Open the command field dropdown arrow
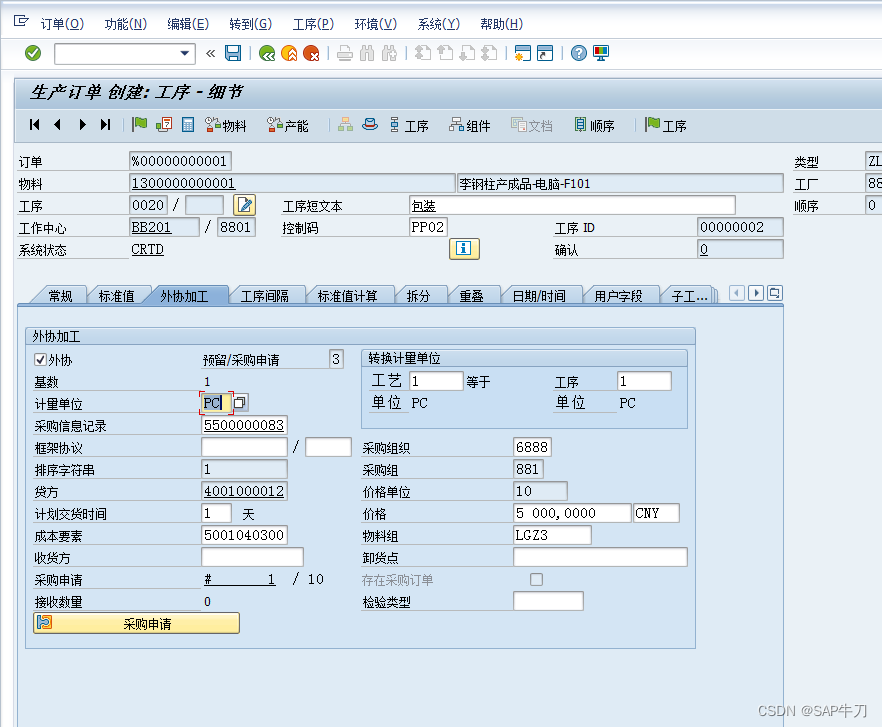This screenshot has height=727, width=882. pos(184,53)
